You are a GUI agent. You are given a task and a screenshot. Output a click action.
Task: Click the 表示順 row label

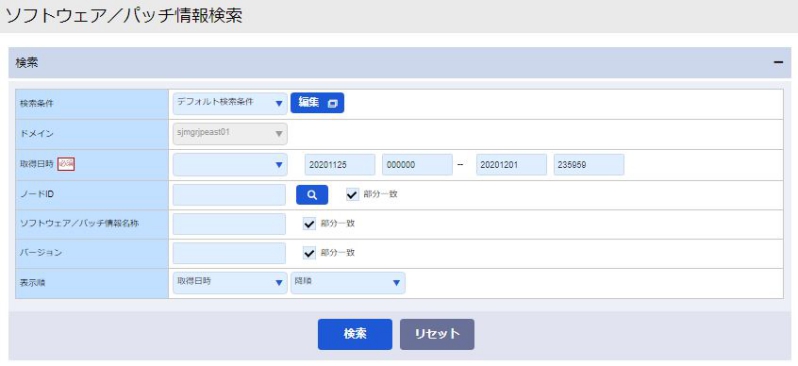[33, 283]
